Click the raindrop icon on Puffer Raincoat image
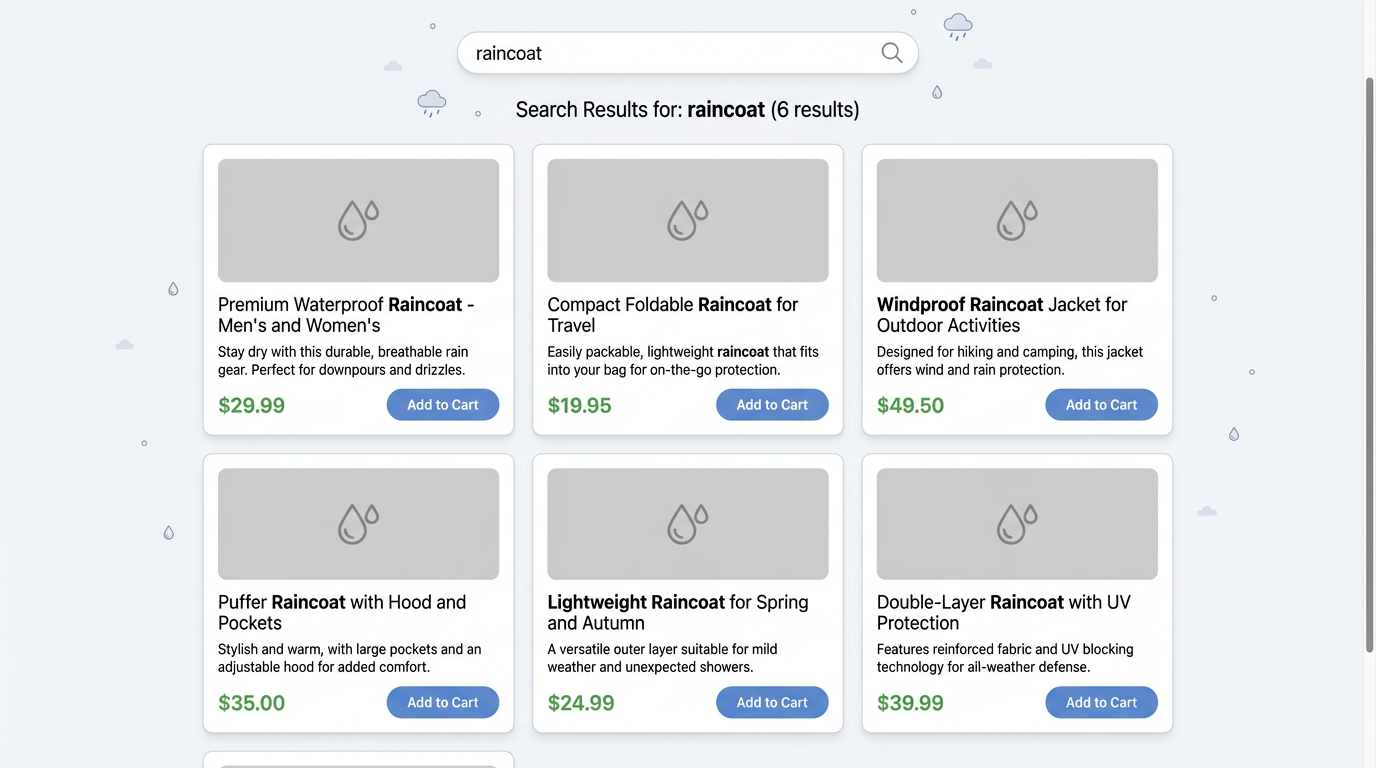 click(x=358, y=522)
